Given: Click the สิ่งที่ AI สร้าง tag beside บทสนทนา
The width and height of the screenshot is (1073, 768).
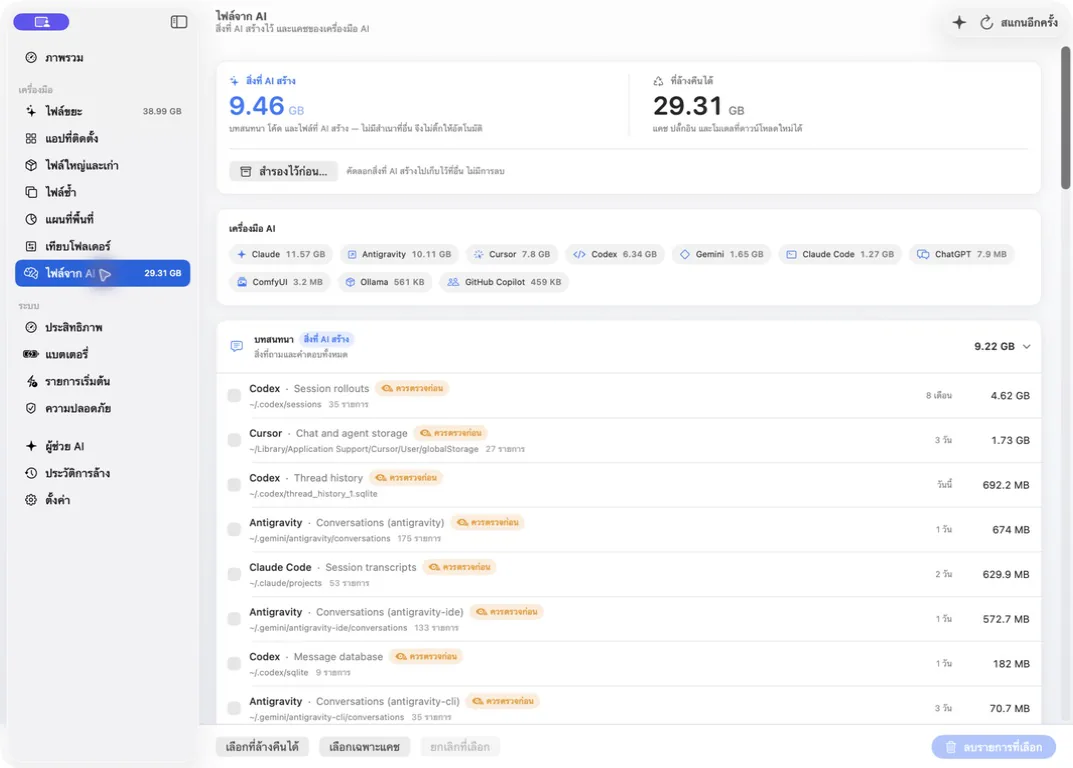Looking at the screenshot, I should coord(326,339).
